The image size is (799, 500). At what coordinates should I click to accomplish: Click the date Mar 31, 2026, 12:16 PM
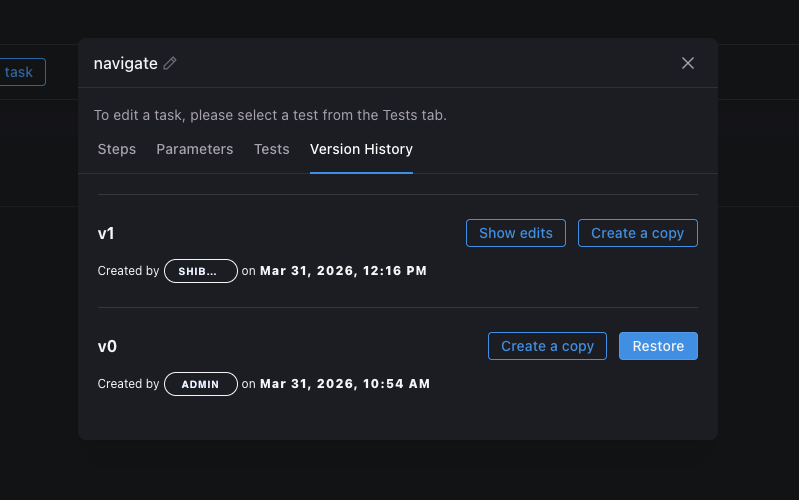343,271
